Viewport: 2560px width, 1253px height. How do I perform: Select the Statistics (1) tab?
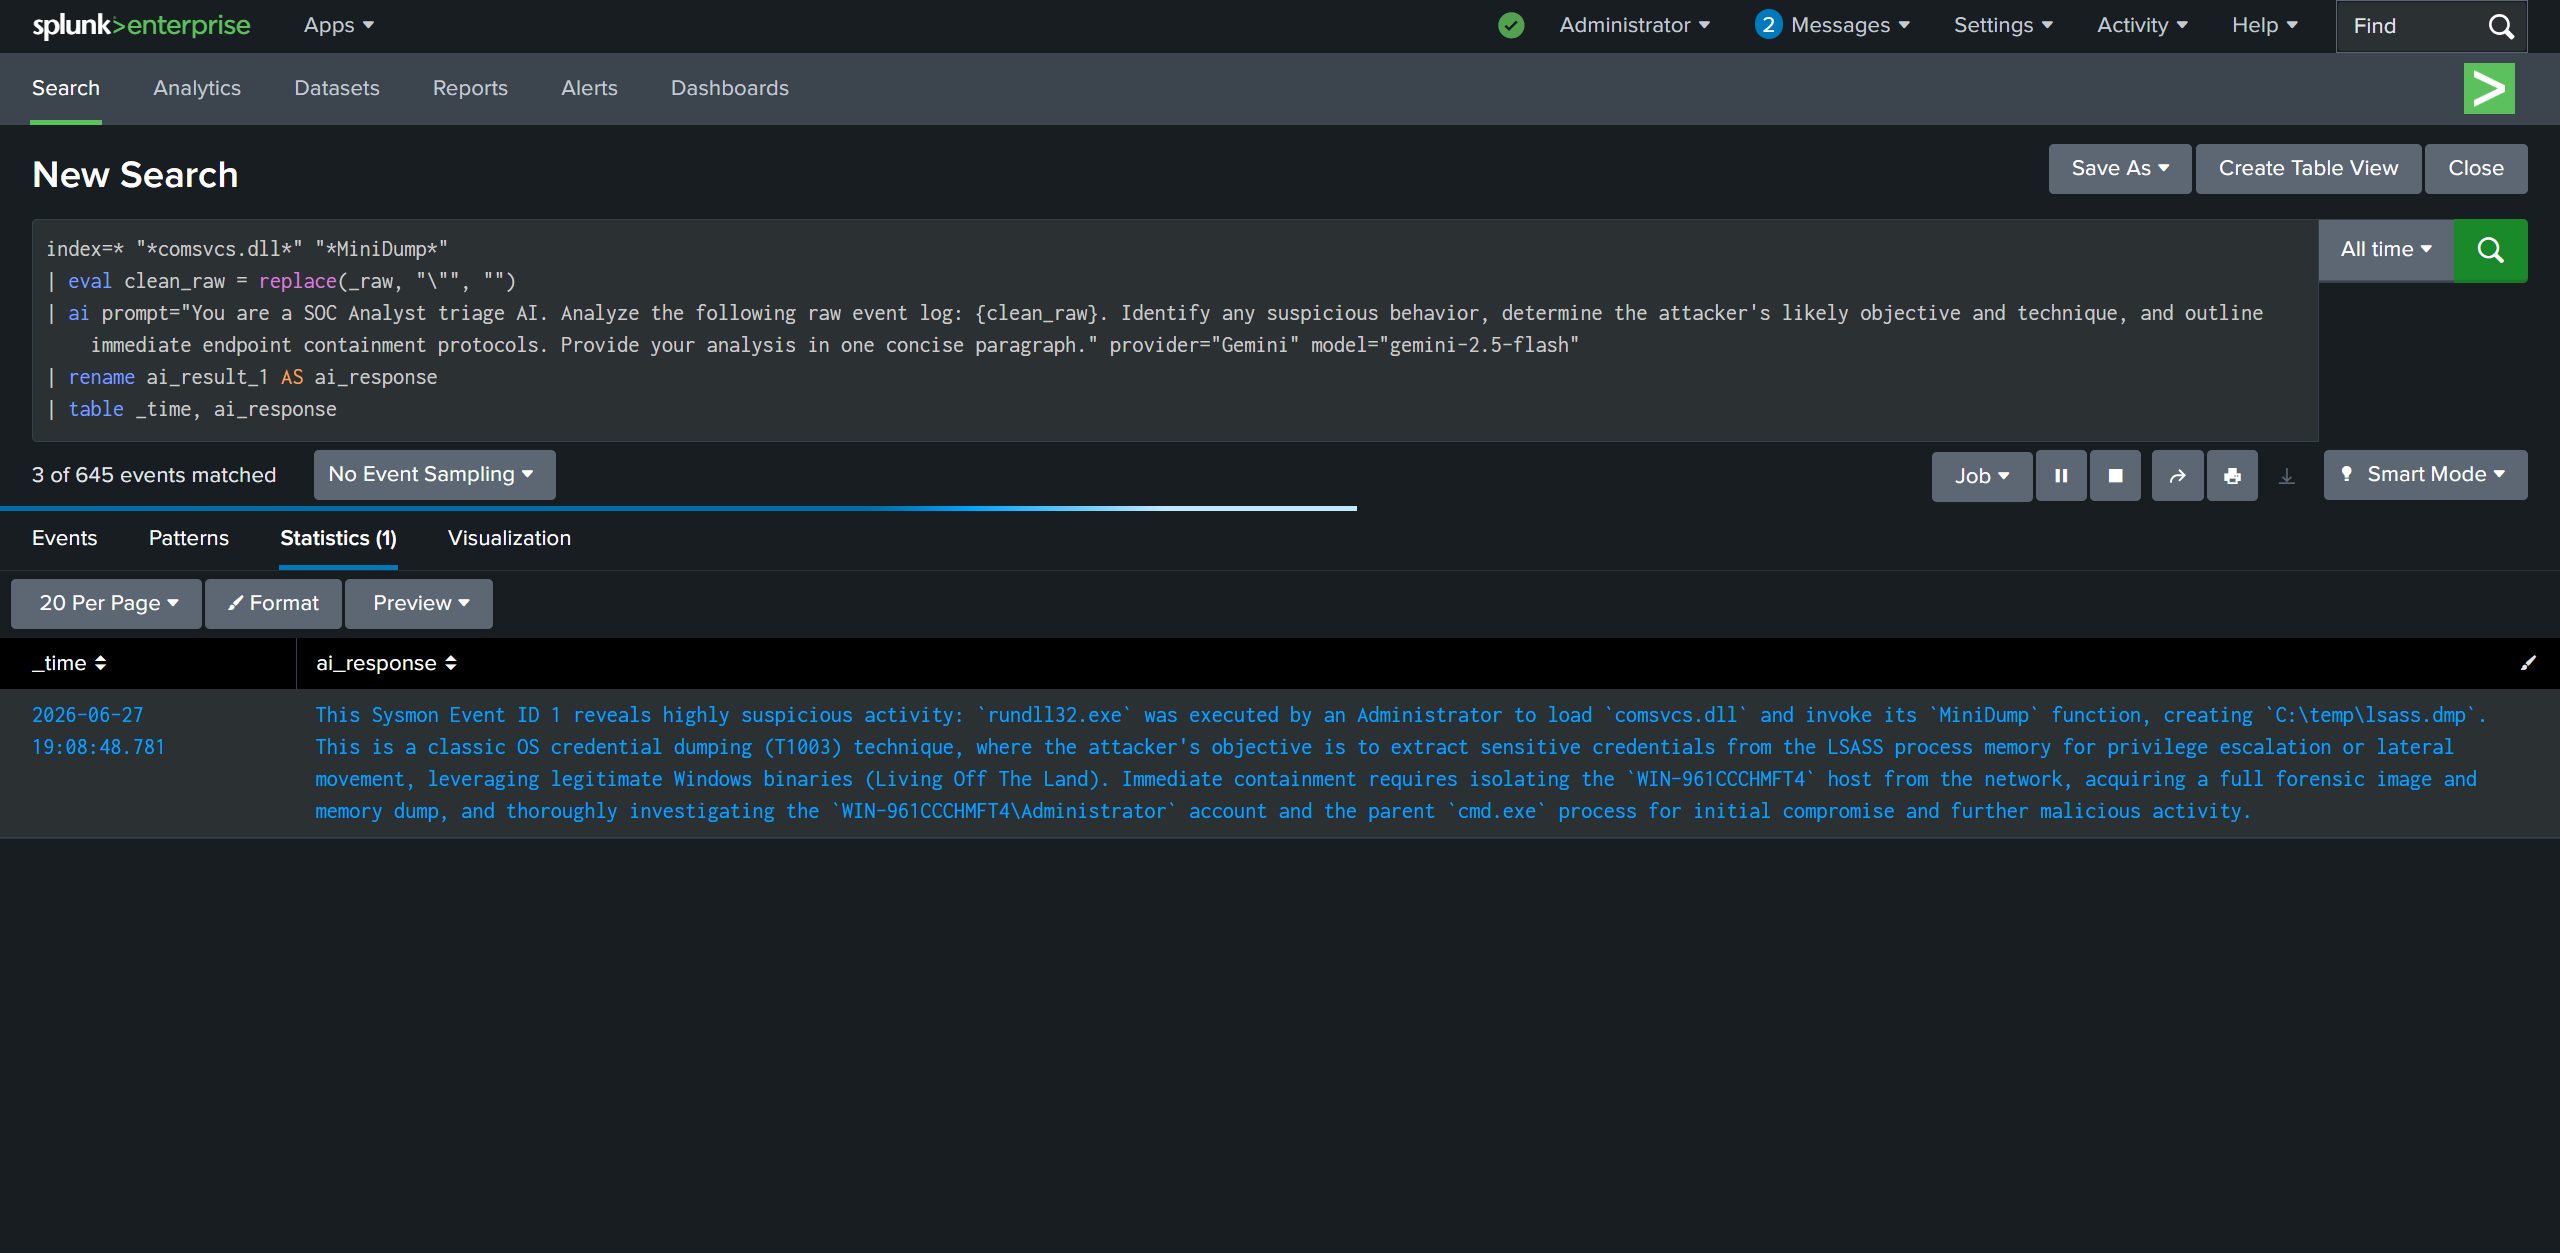point(338,539)
